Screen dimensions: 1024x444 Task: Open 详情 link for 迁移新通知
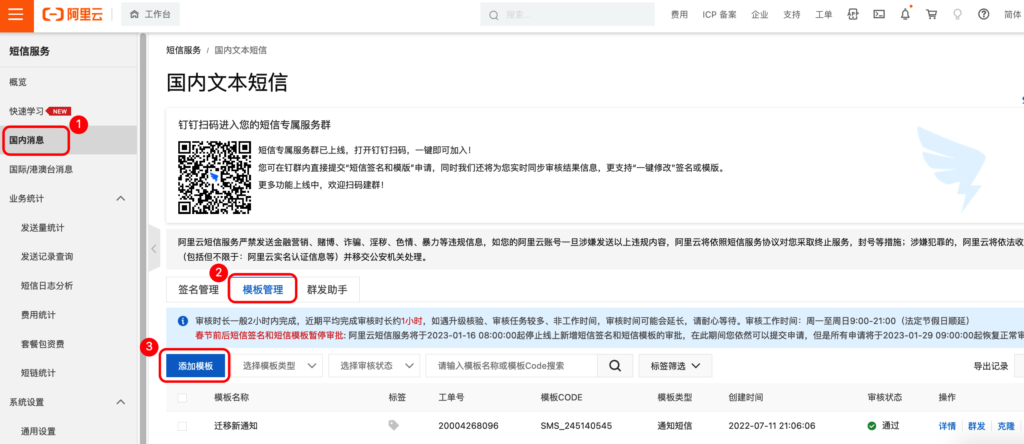tap(946, 425)
